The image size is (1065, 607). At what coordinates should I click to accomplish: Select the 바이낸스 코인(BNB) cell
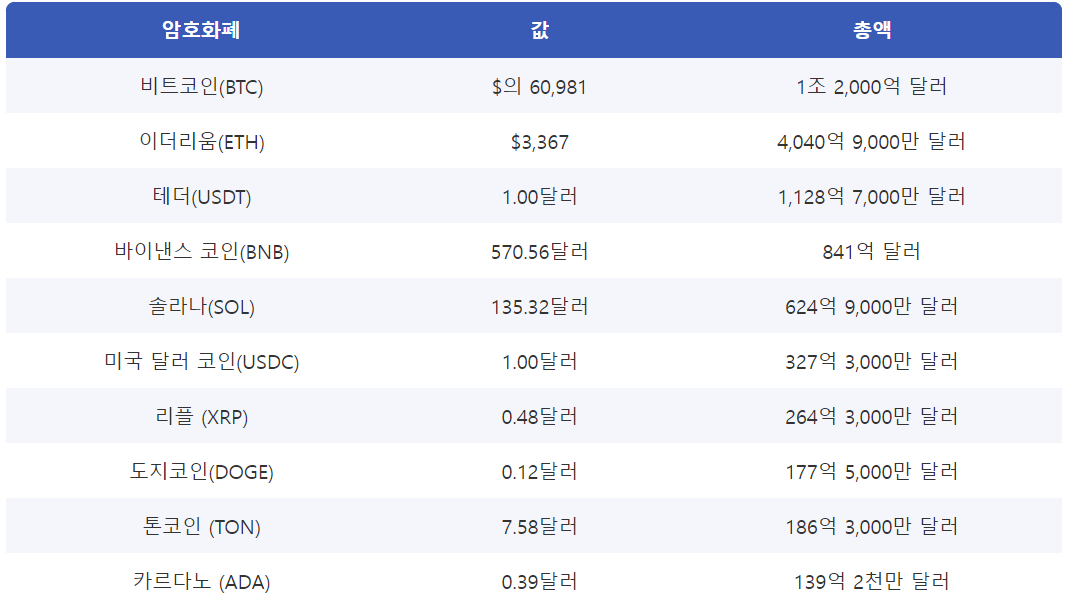201,251
